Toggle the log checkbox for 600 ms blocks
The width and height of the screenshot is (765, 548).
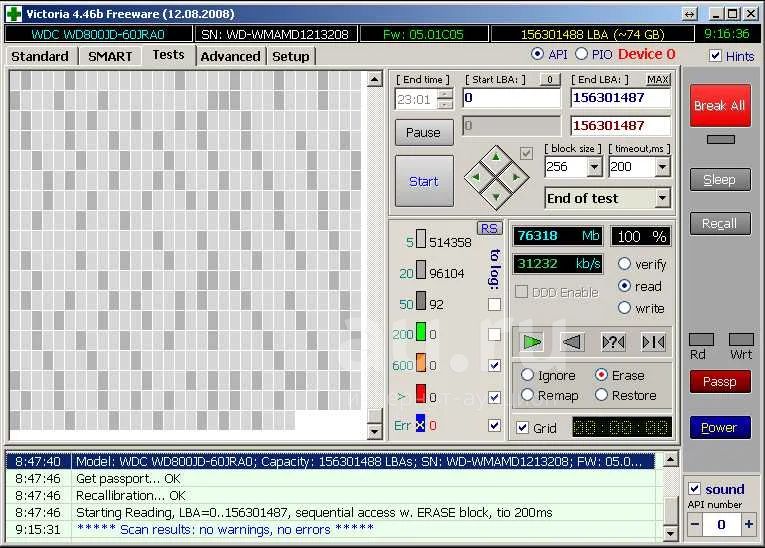coord(494,365)
